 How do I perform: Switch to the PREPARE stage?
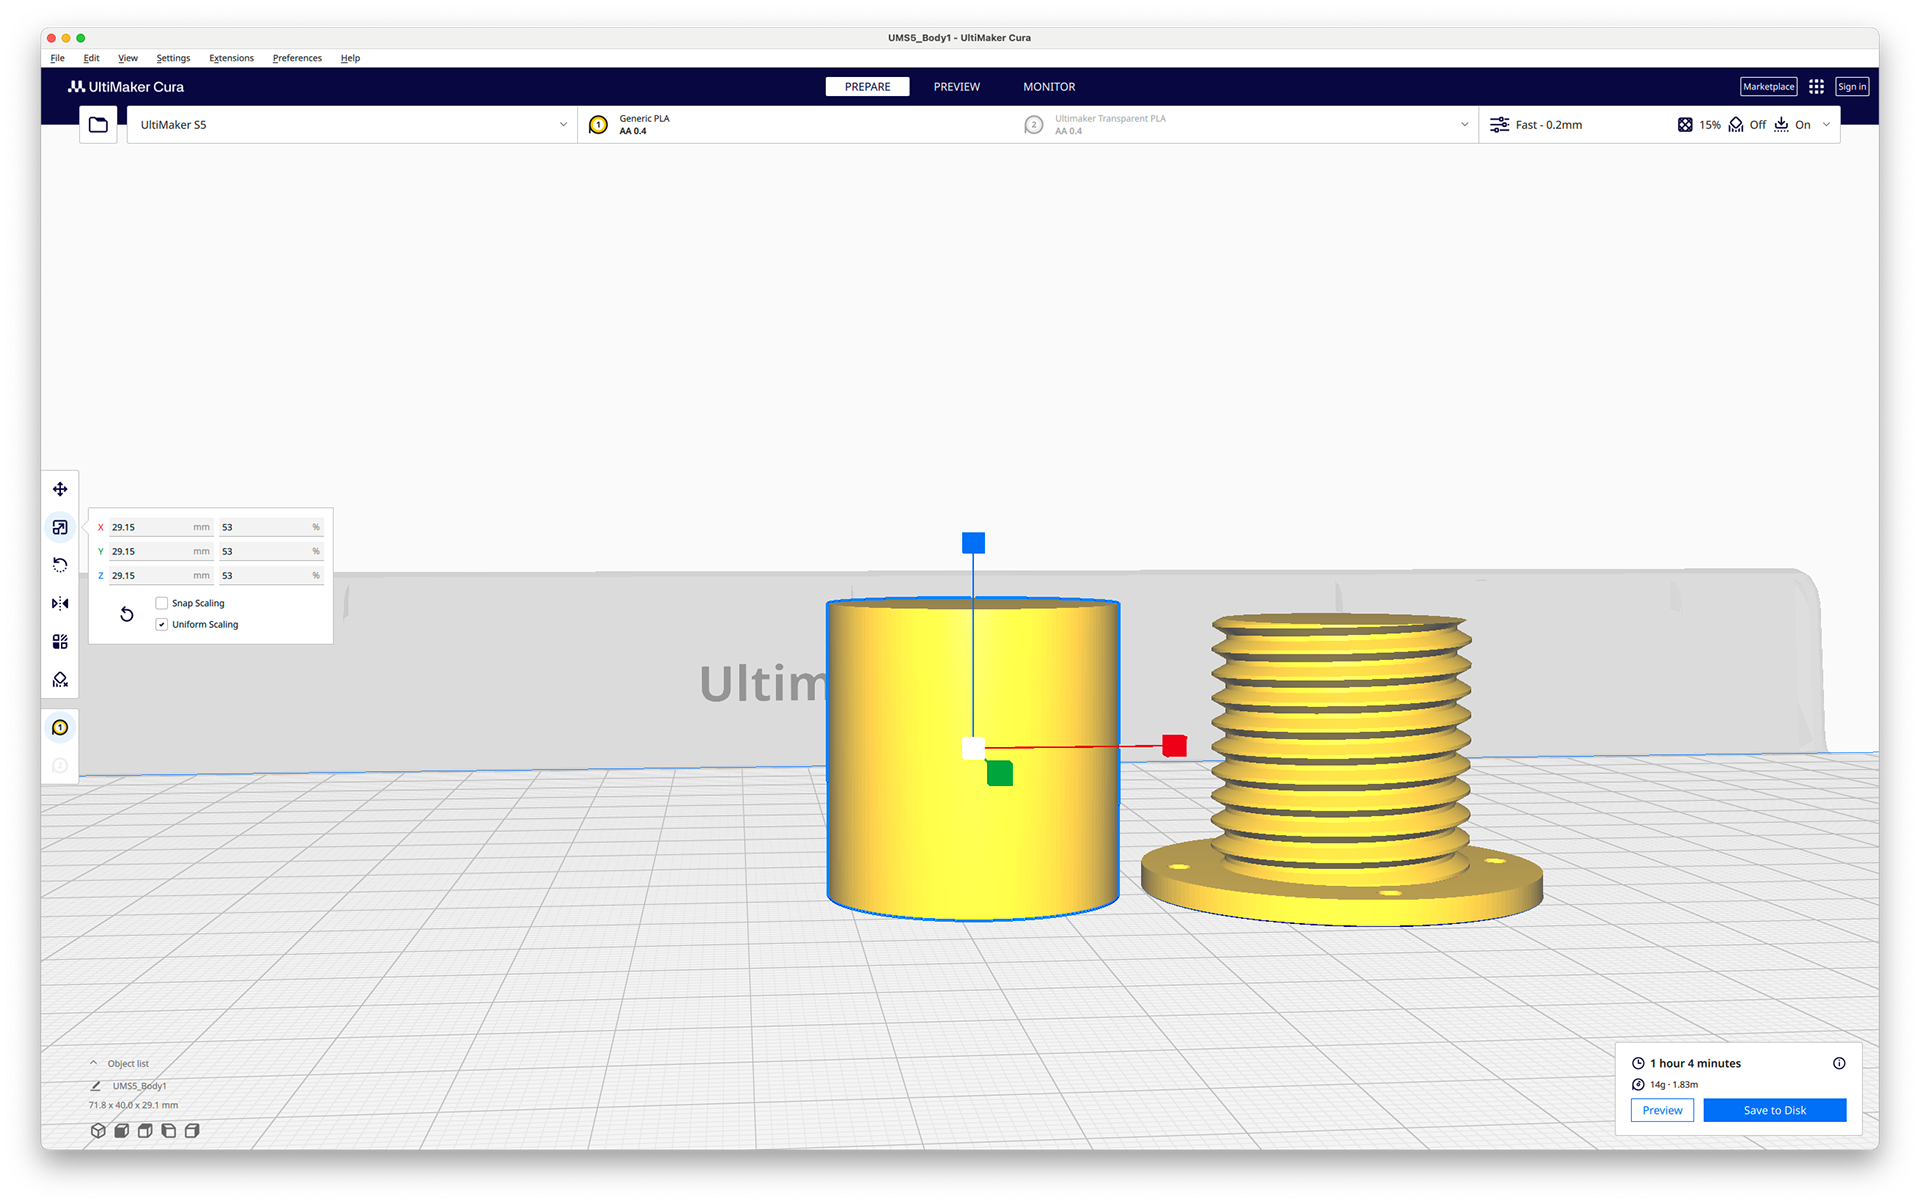(867, 87)
